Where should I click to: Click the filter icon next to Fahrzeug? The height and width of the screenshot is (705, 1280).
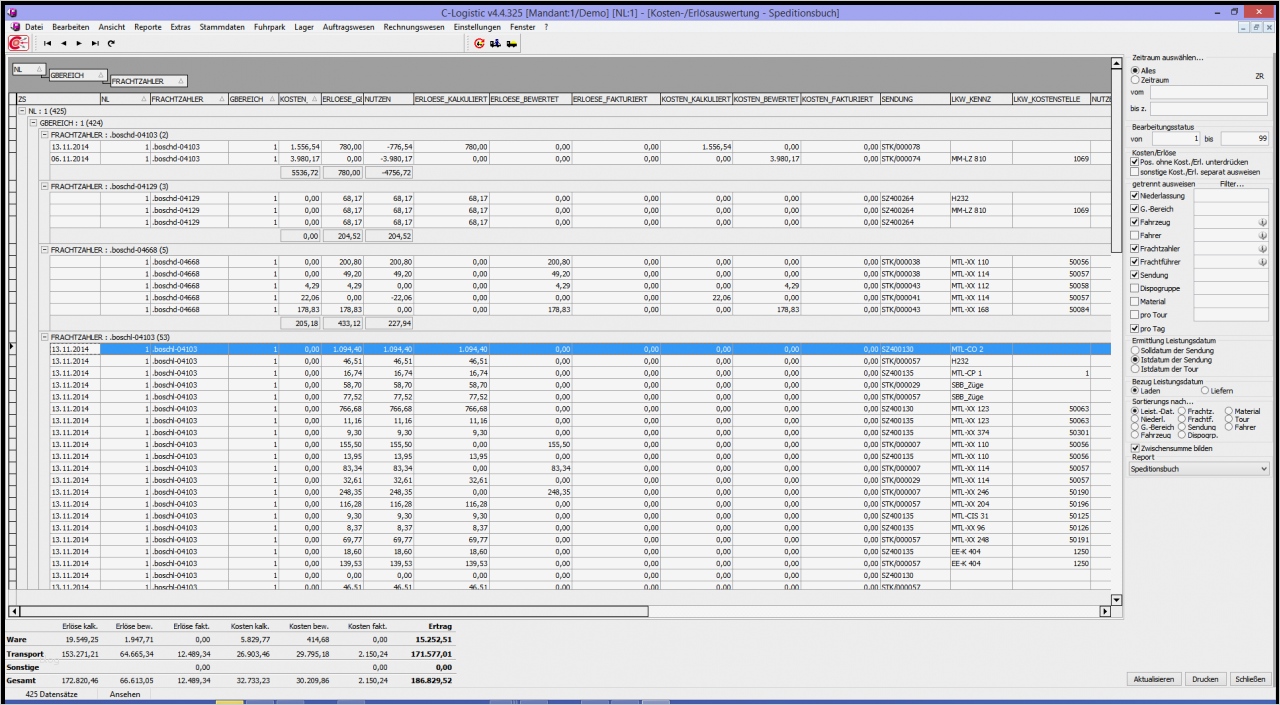coord(1264,222)
